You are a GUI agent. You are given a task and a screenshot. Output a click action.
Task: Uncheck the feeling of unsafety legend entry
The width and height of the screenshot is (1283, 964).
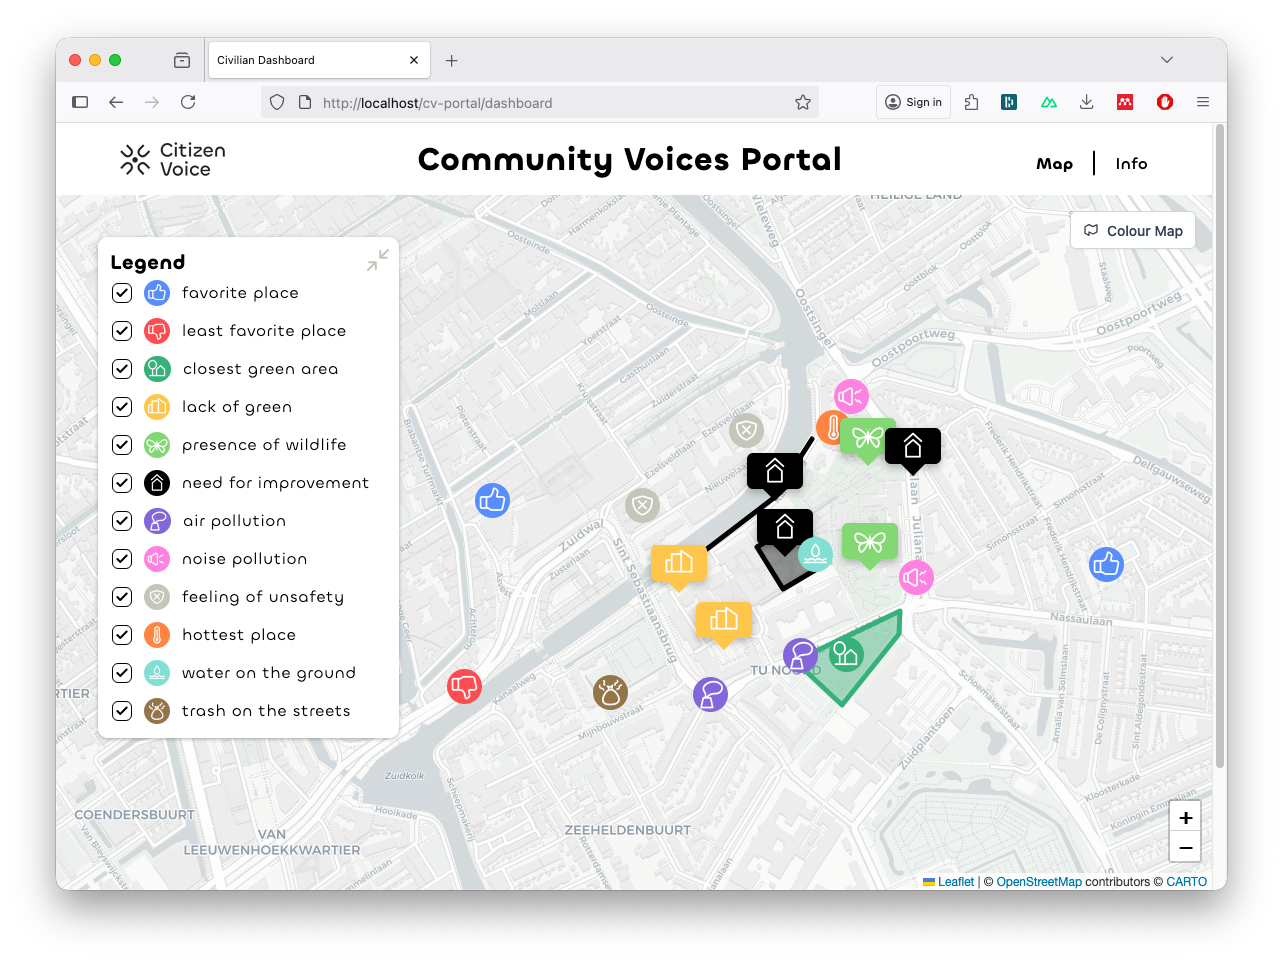pos(121,597)
